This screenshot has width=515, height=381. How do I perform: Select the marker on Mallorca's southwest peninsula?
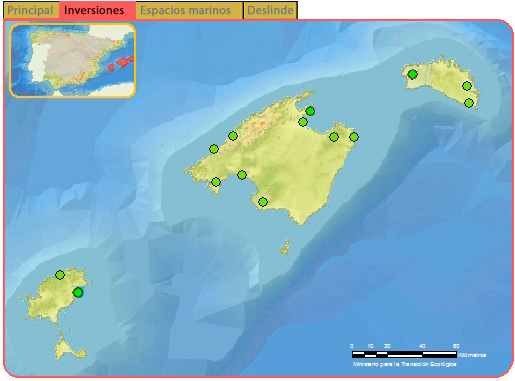[x=216, y=182]
